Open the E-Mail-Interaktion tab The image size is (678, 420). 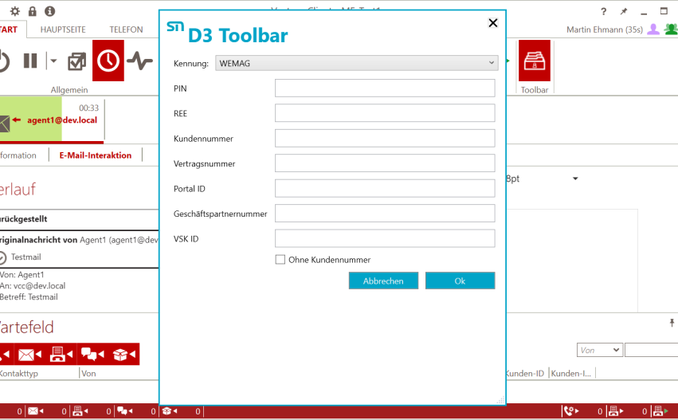(95, 155)
